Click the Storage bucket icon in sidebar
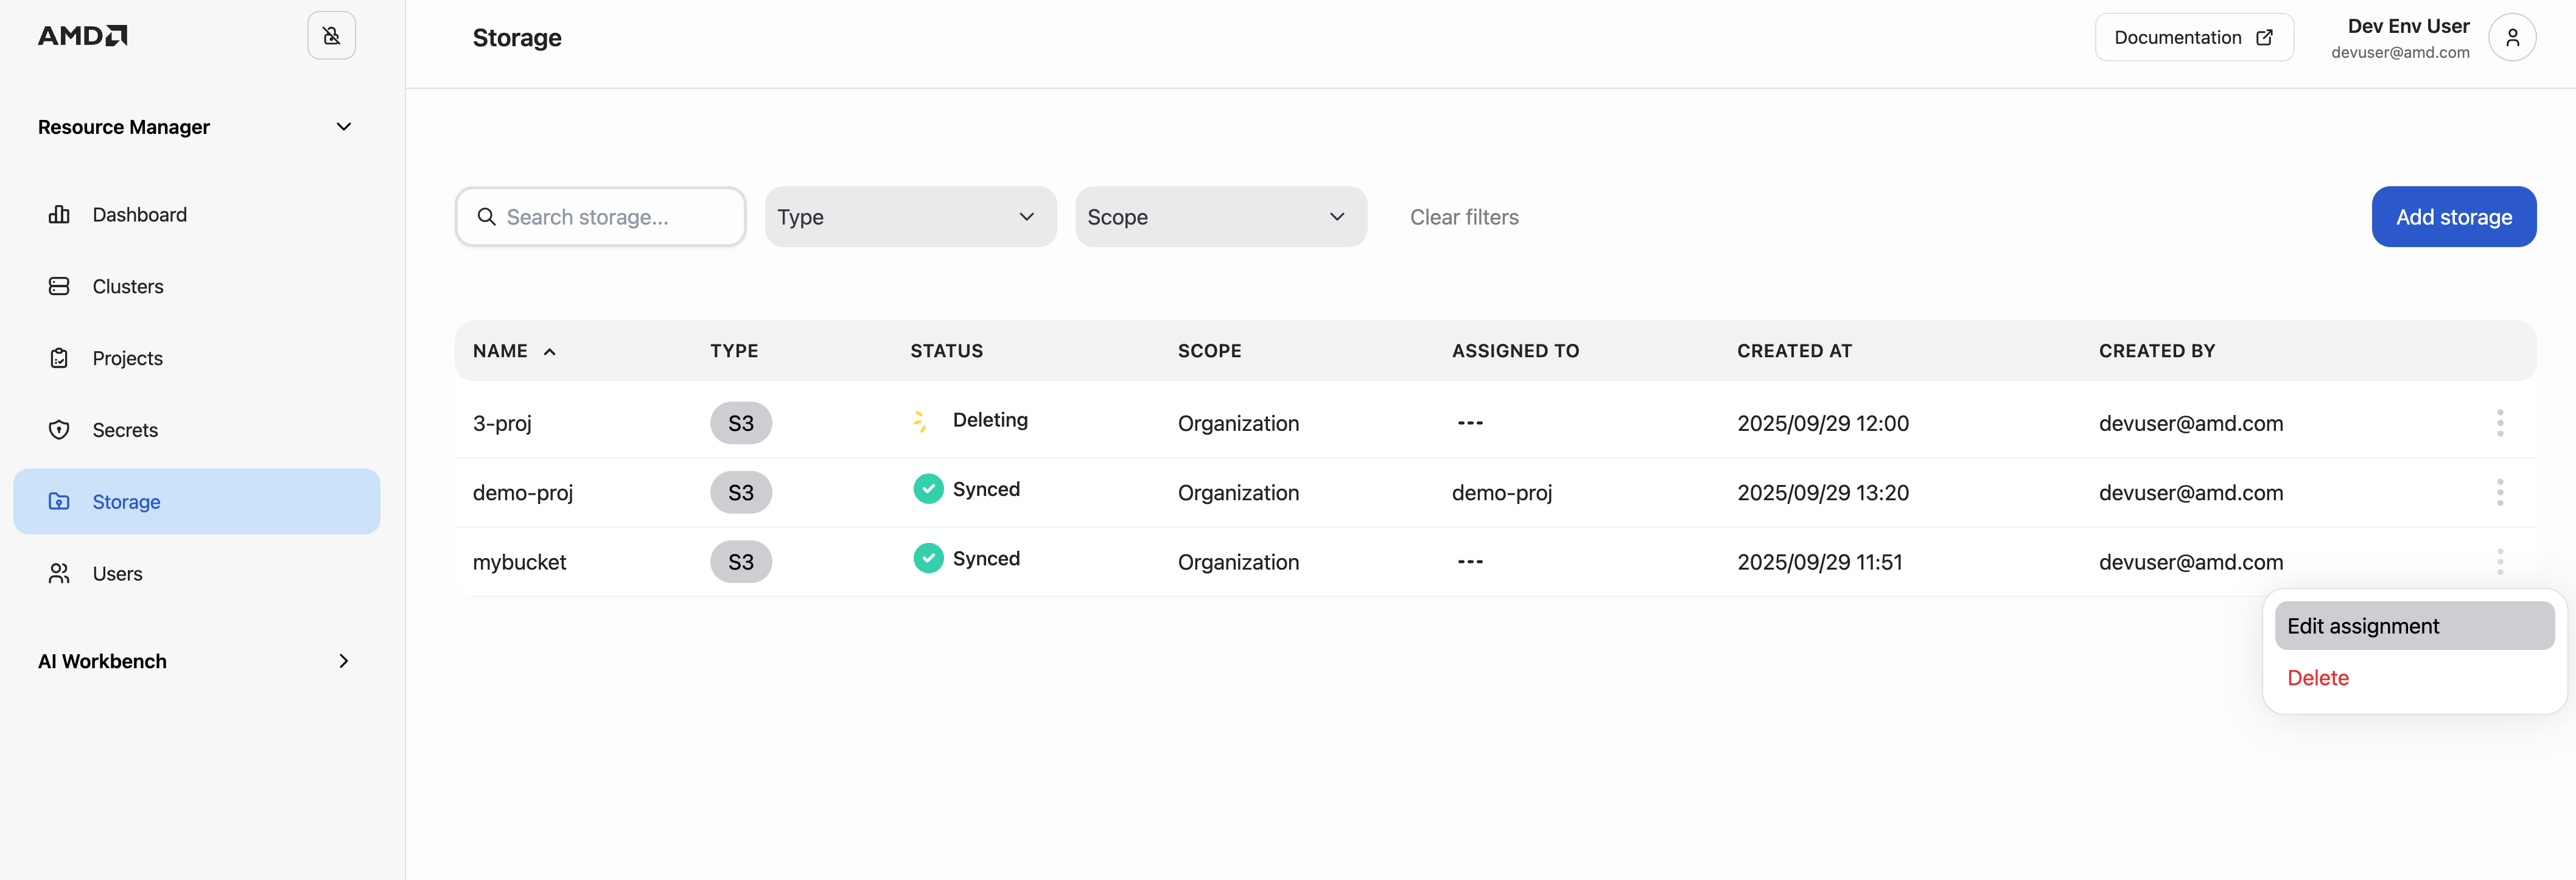 (x=60, y=501)
